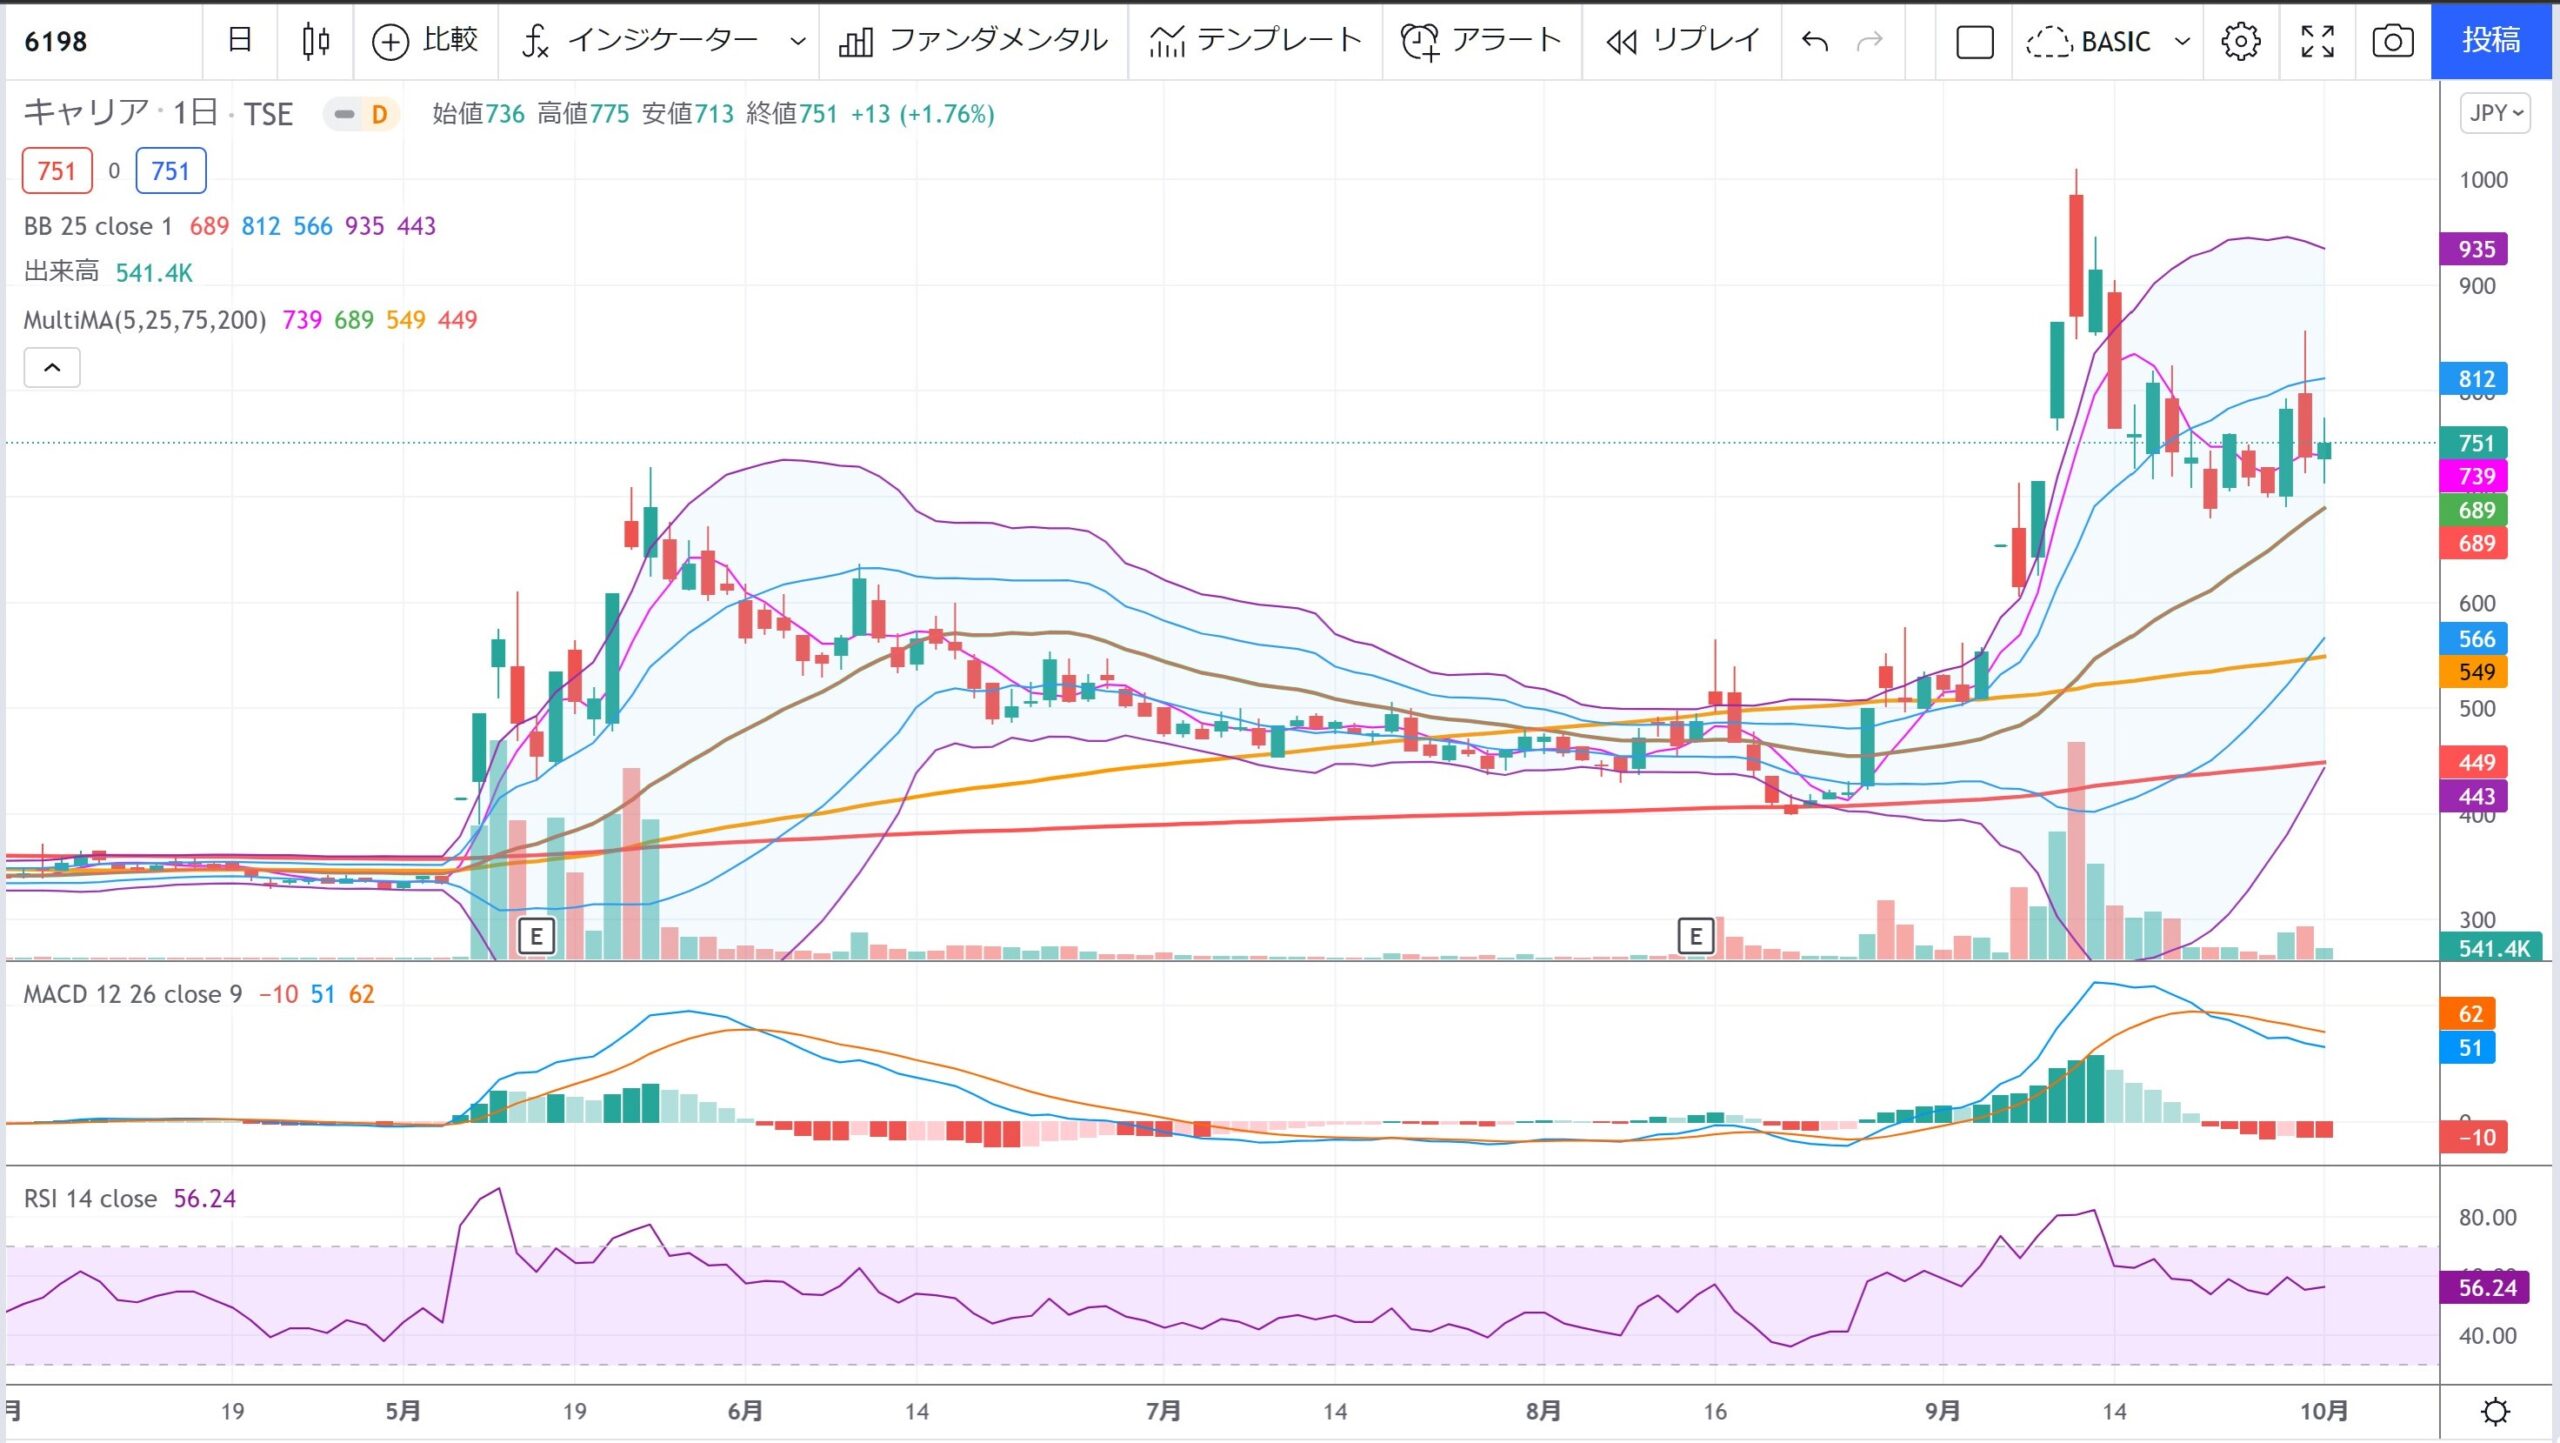Screen dimensions: 2560x1443
Task: Click the 566 blue price scale label
Action: (2476, 639)
